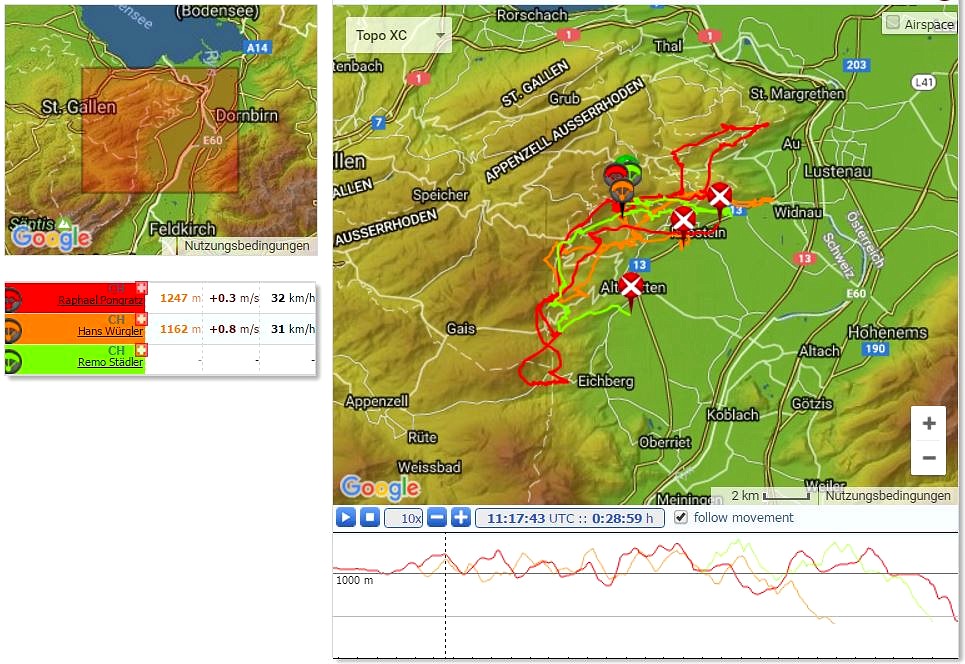Click the A14 motorway badge in overview map
The image size is (965, 664).
pyautogui.click(x=257, y=47)
